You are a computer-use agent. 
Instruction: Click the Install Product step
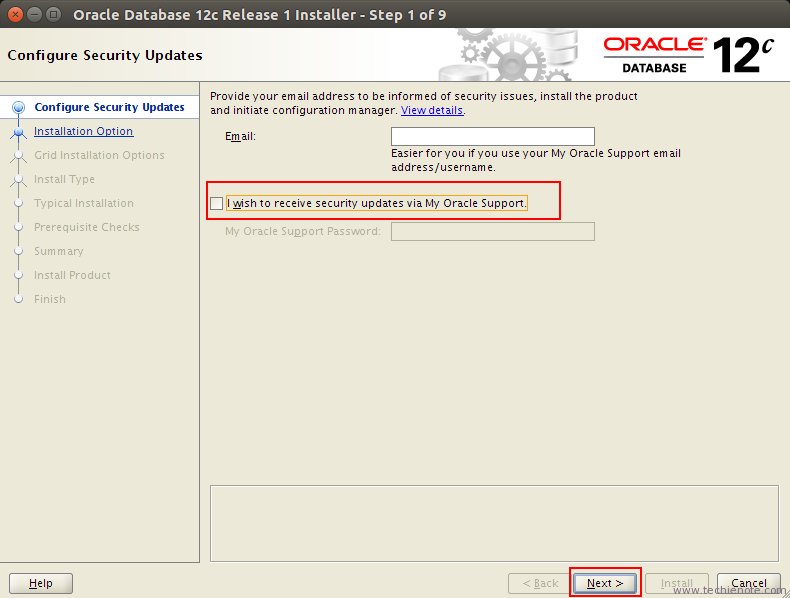pos(72,275)
